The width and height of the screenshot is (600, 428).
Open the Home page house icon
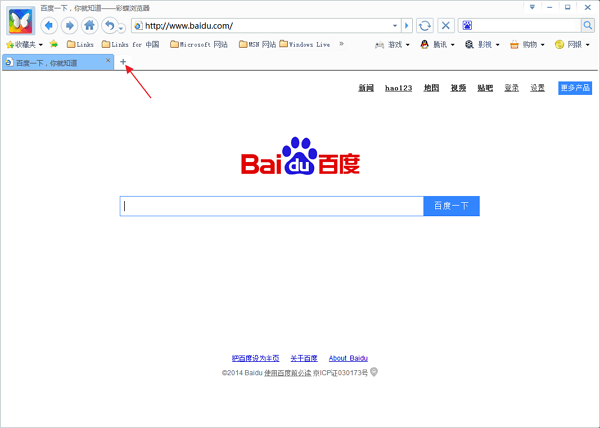[90, 26]
